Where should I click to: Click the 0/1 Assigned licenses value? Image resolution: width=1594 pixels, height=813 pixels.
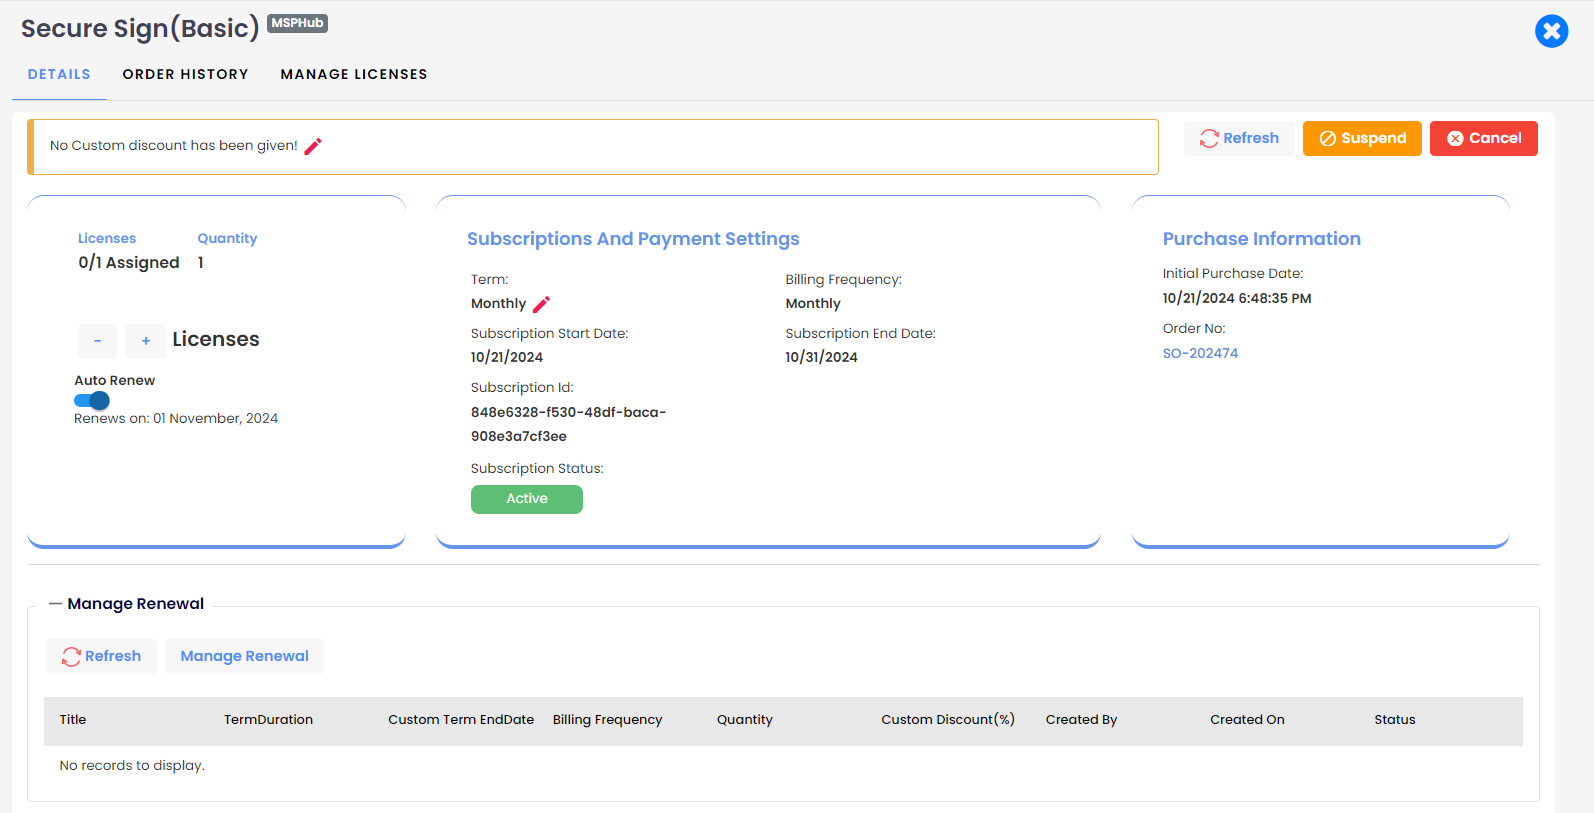point(129,263)
